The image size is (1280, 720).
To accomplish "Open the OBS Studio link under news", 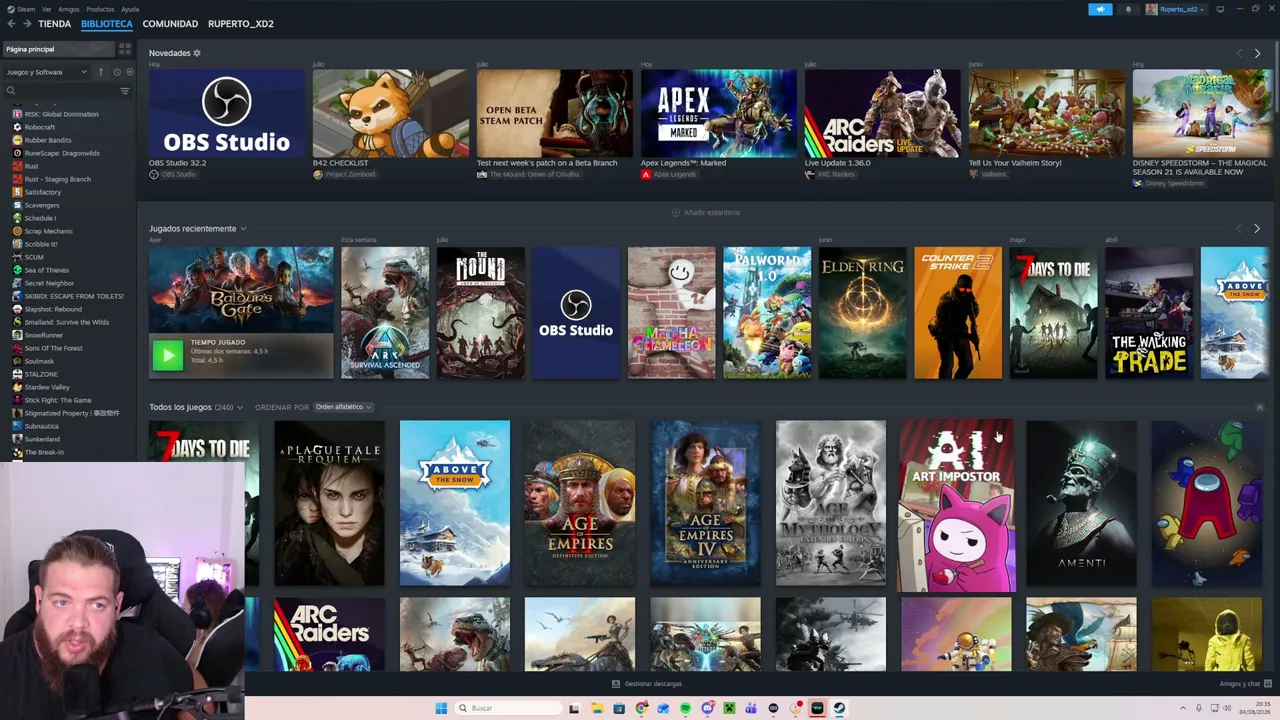I will pyautogui.click(x=173, y=174).
